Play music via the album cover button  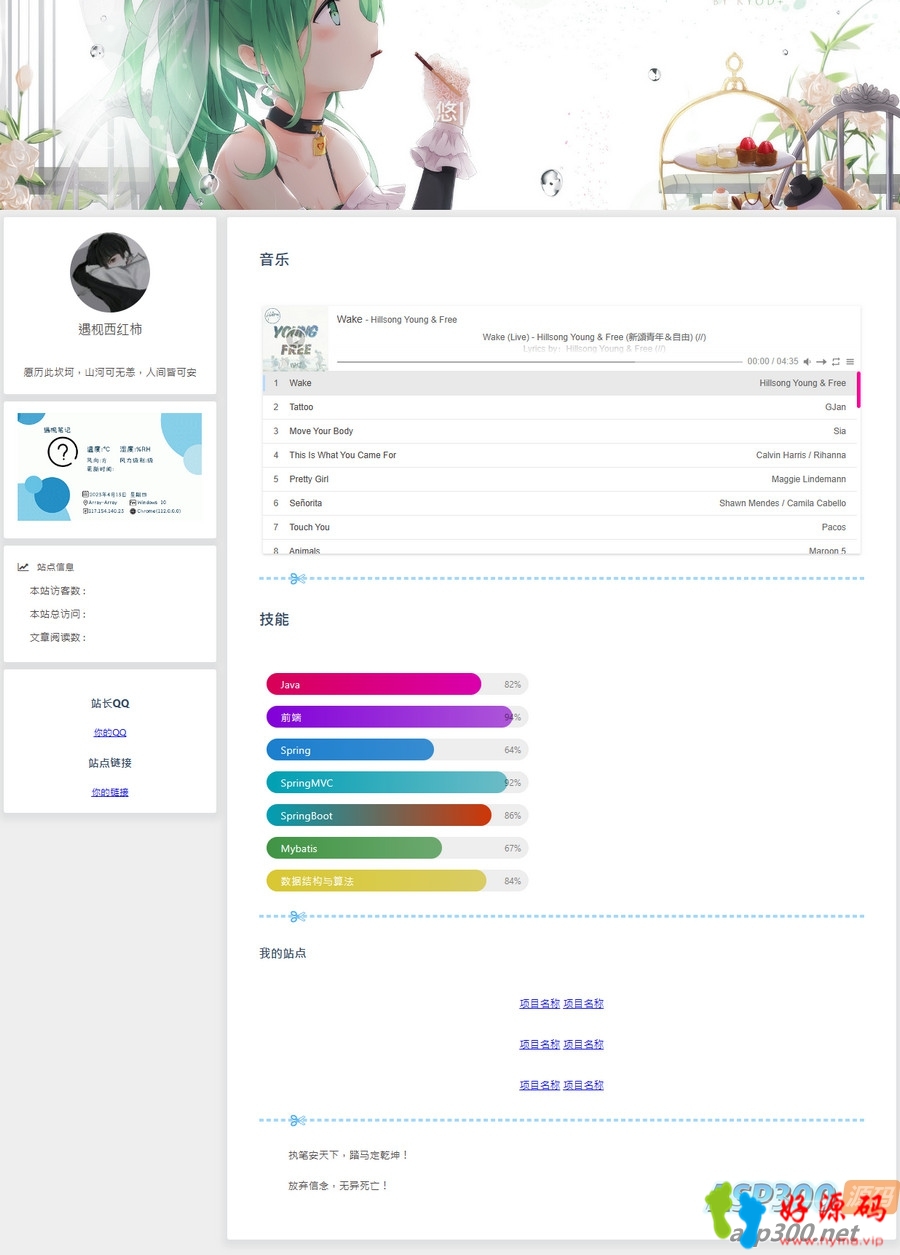tap(295, 339)
